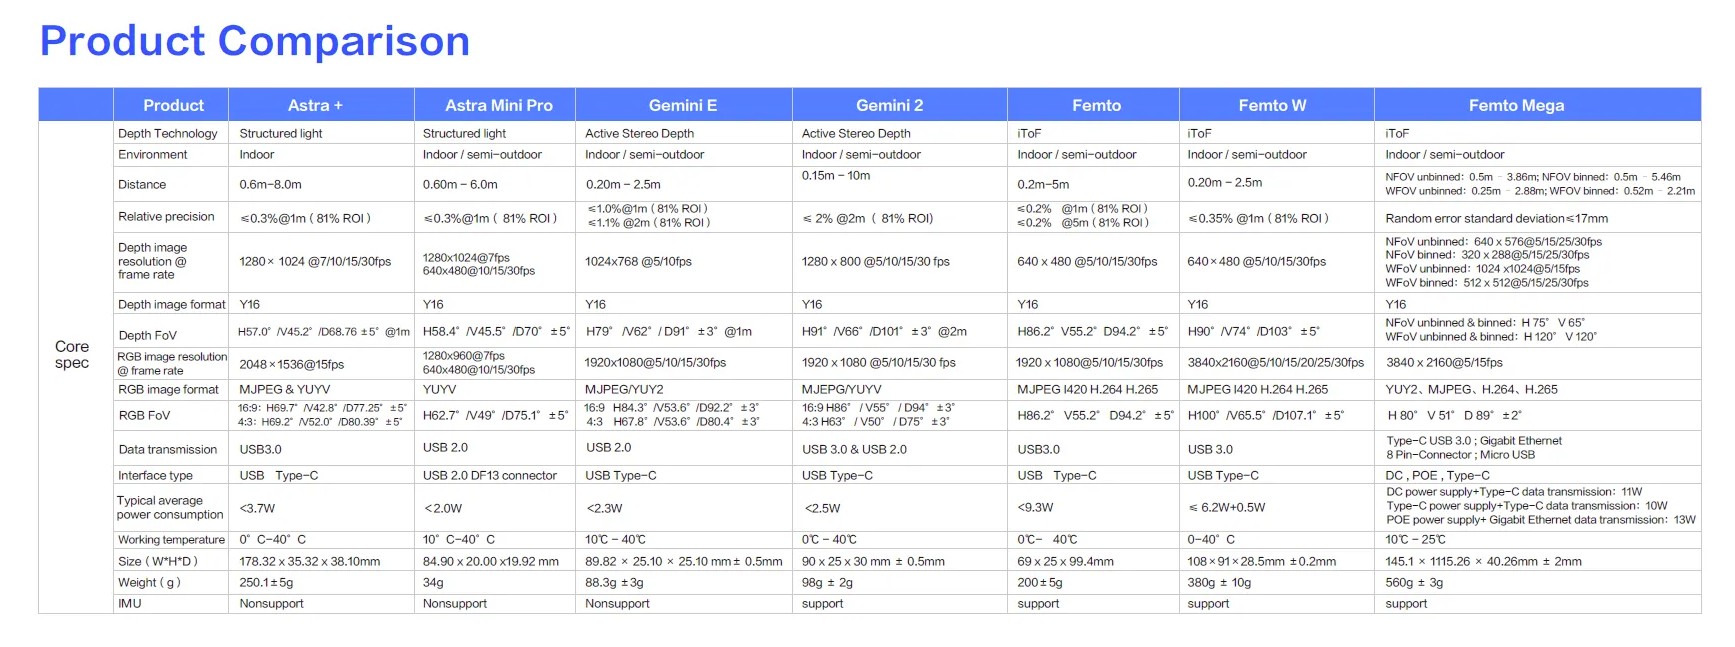This screenshot has width=1735, height=647.
Task: Select the Data transmission row label
Action: click(167, 450)
